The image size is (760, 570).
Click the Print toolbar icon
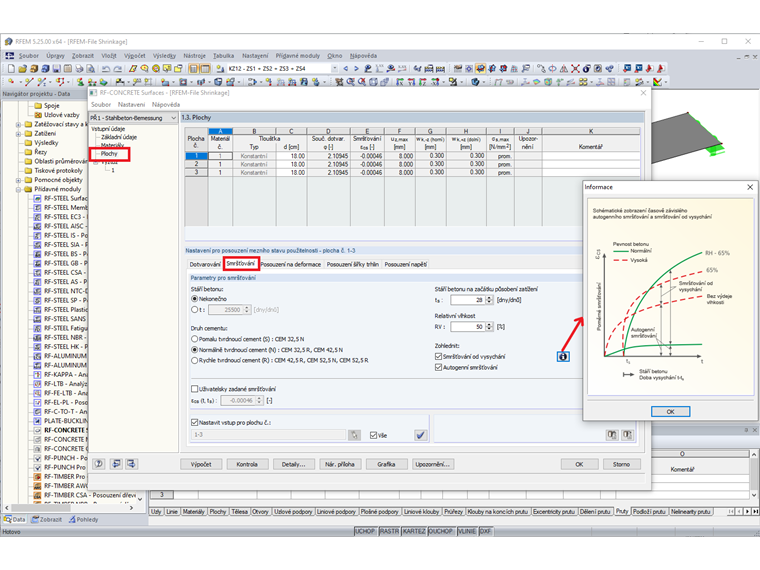tap(79, 68)
